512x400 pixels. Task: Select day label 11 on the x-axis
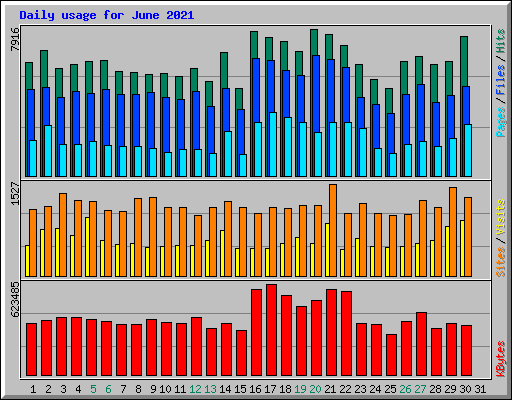pyautogui.click(x=180, y=389)
